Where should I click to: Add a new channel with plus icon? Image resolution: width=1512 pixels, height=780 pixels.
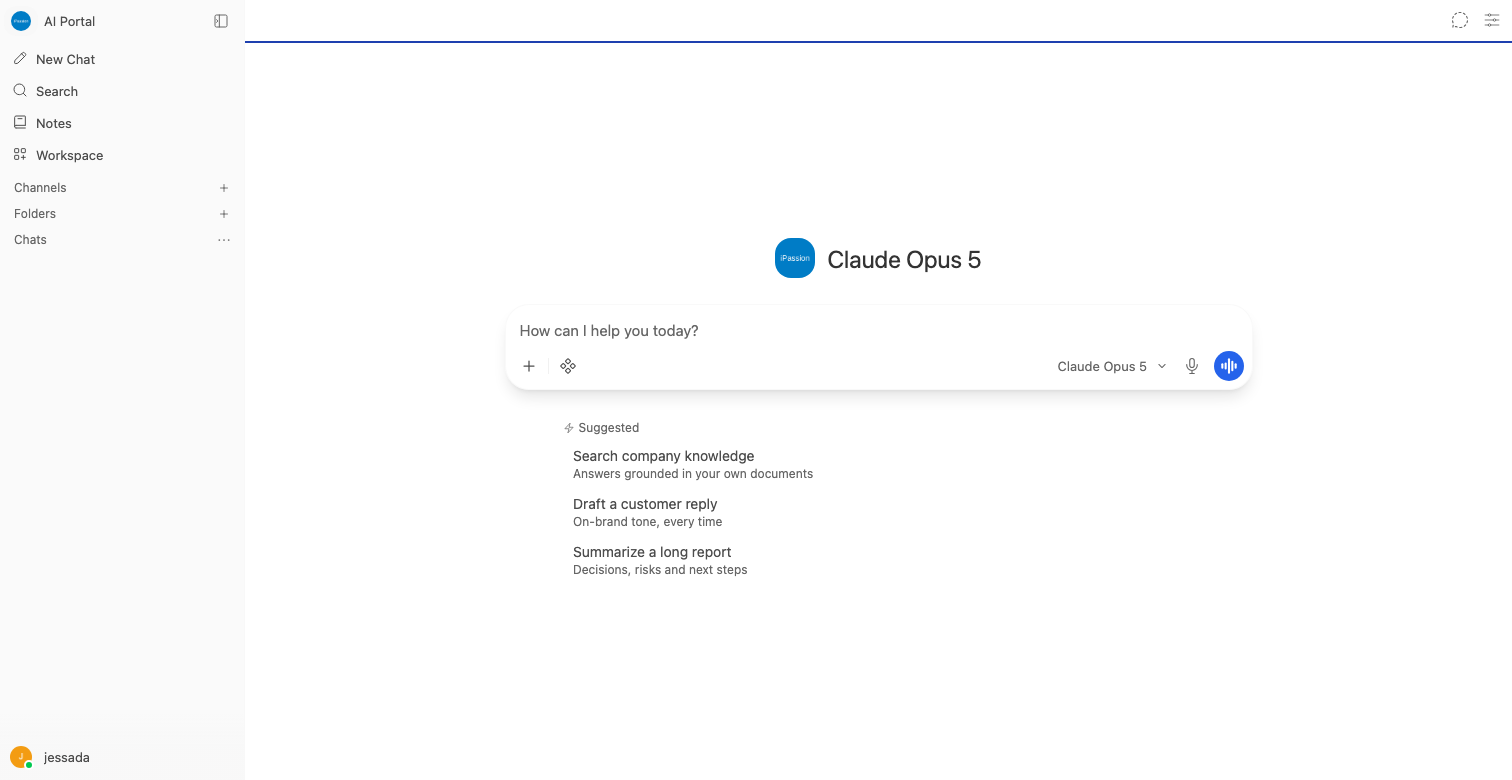pyautogui.click(x=224, y=188)
